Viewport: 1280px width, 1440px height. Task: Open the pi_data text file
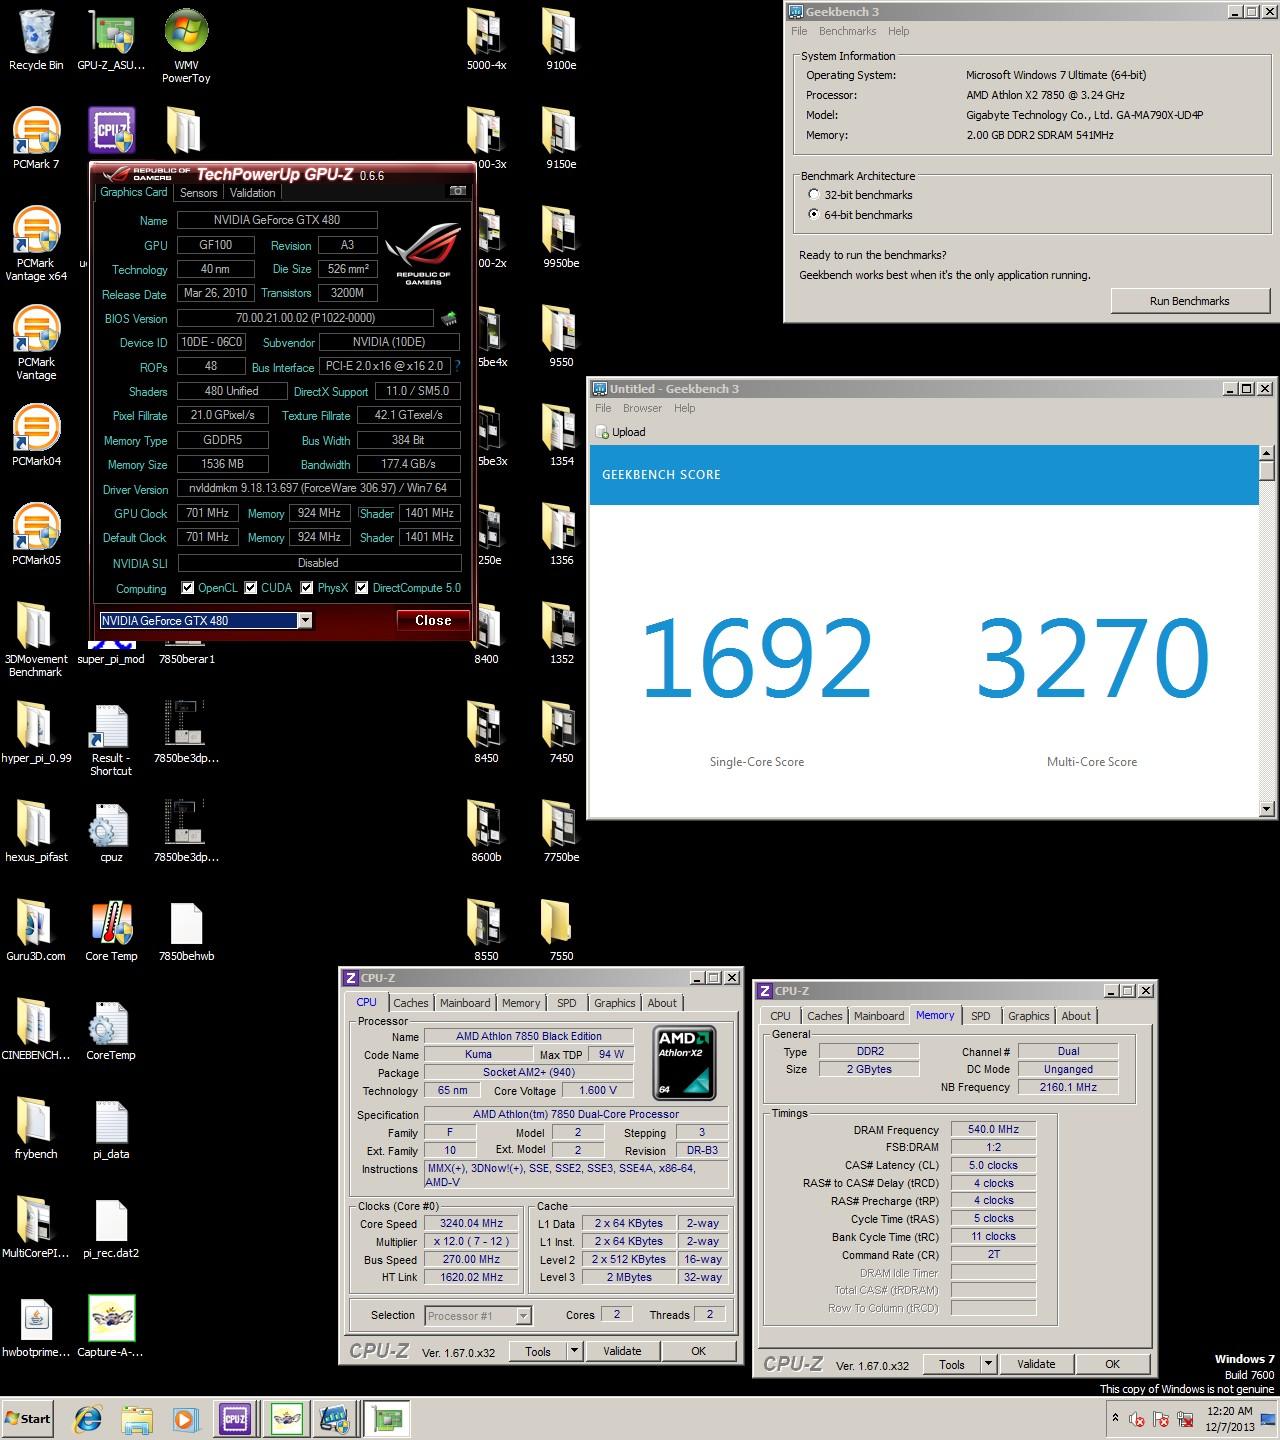111,1128
